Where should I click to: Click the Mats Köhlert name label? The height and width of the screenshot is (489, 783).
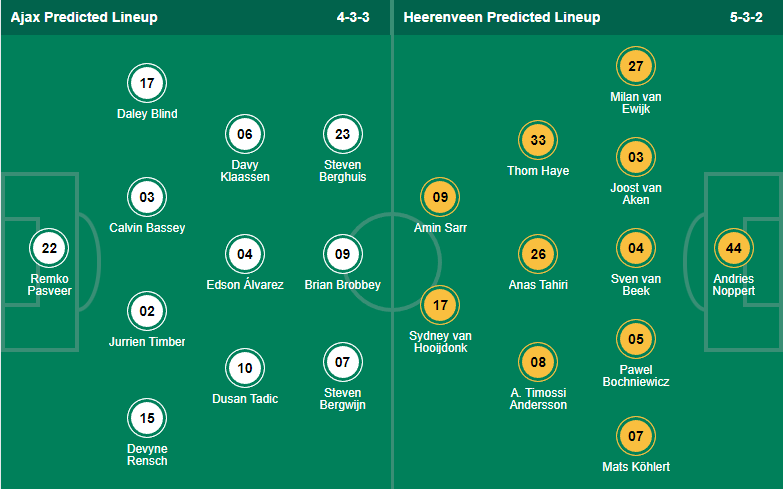point(636,467)
